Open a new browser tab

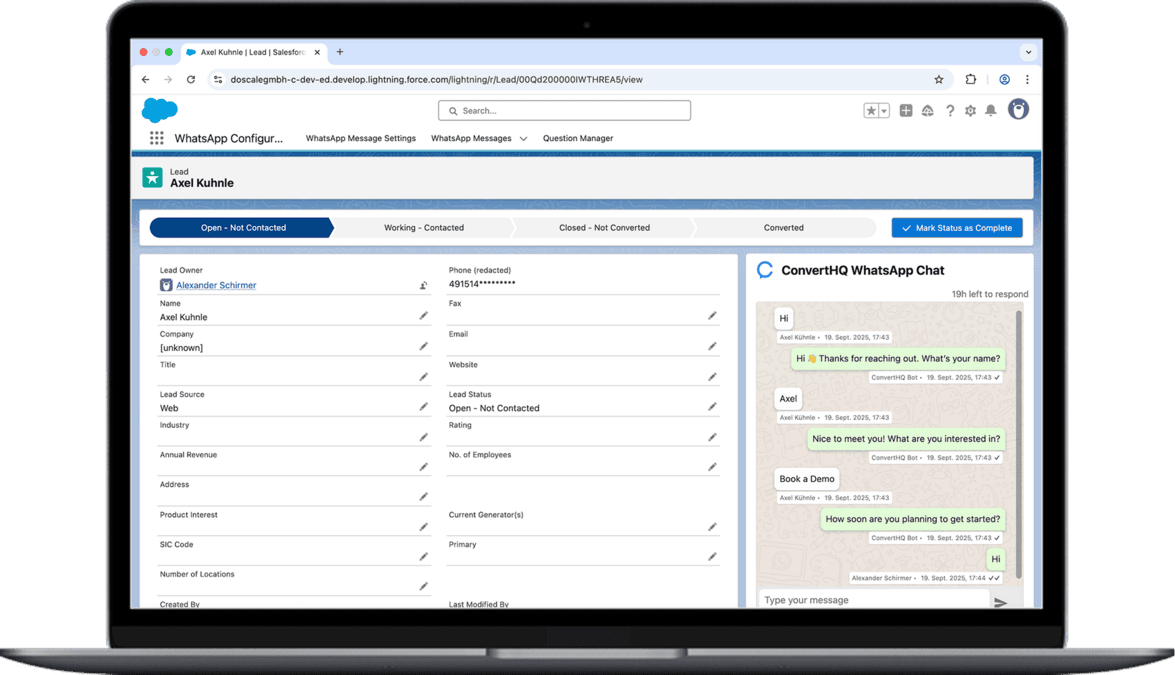point(339,52)
